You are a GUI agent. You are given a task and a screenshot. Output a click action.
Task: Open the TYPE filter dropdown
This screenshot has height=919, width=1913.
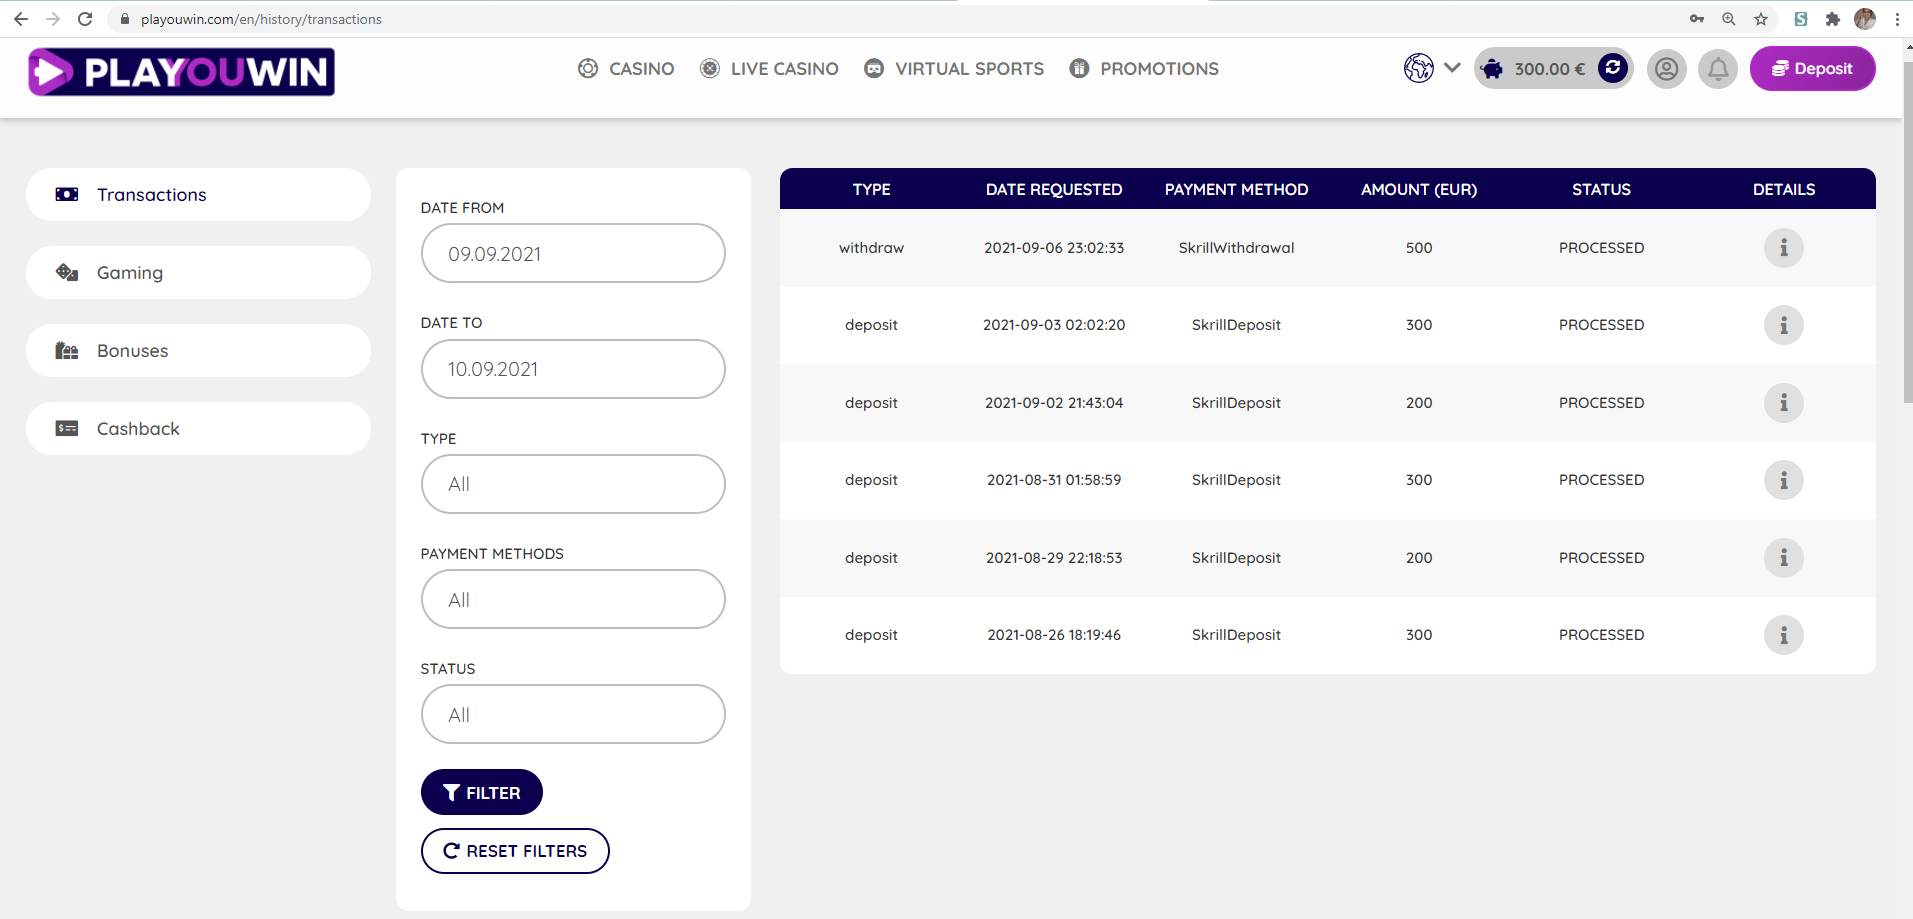pyautogui.click(x=573, y=484)
